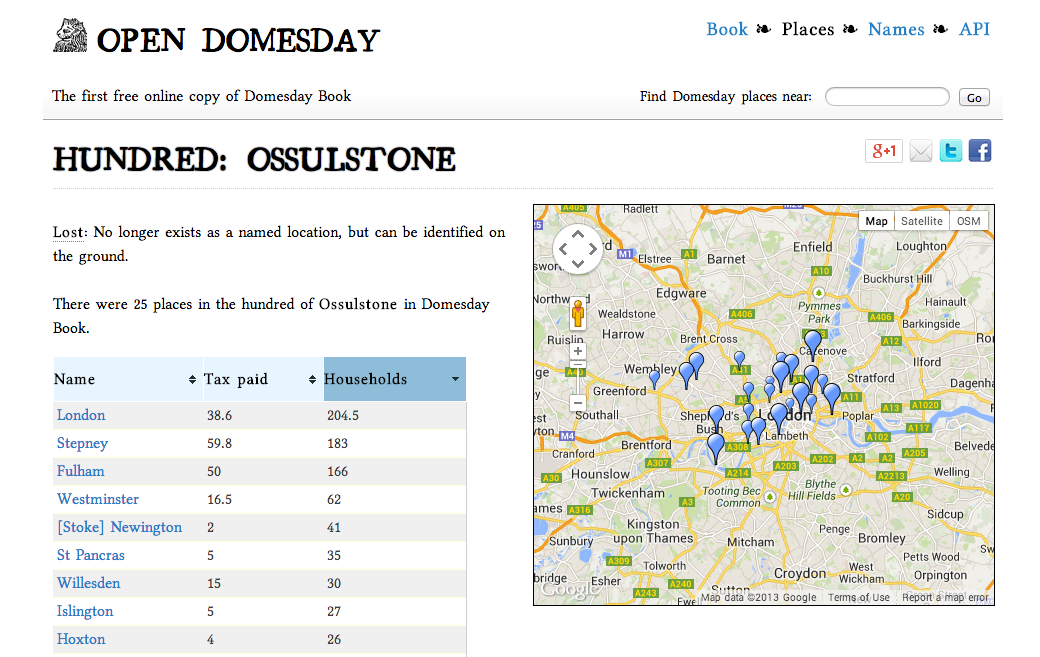Focus the Find Domesday places near field

pyautogui.click(x=887, y=97)
